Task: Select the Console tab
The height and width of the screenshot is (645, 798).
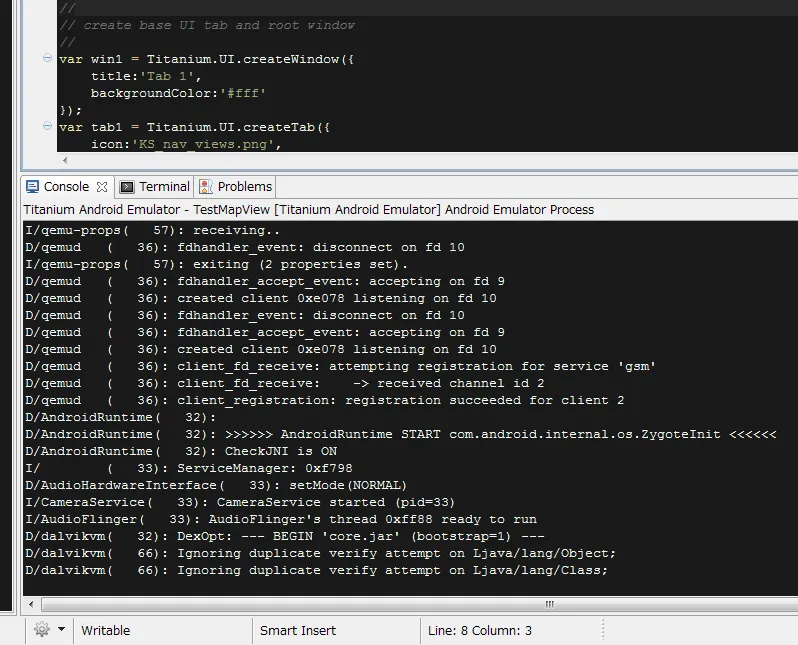Action: [x=66, y=187]
